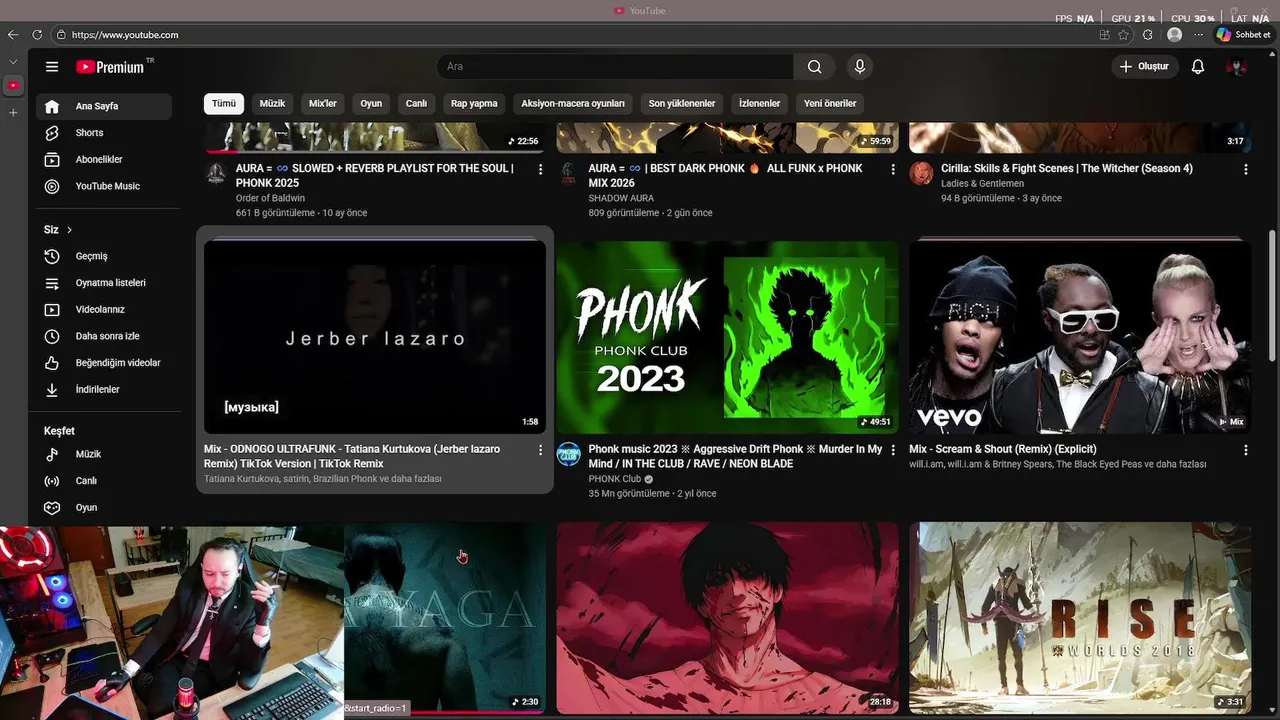The height and width of the screenshot is (720, 1280).
Task: Click the Ladies & Gentlemen channel avatar
Action: tap(921, 173)
